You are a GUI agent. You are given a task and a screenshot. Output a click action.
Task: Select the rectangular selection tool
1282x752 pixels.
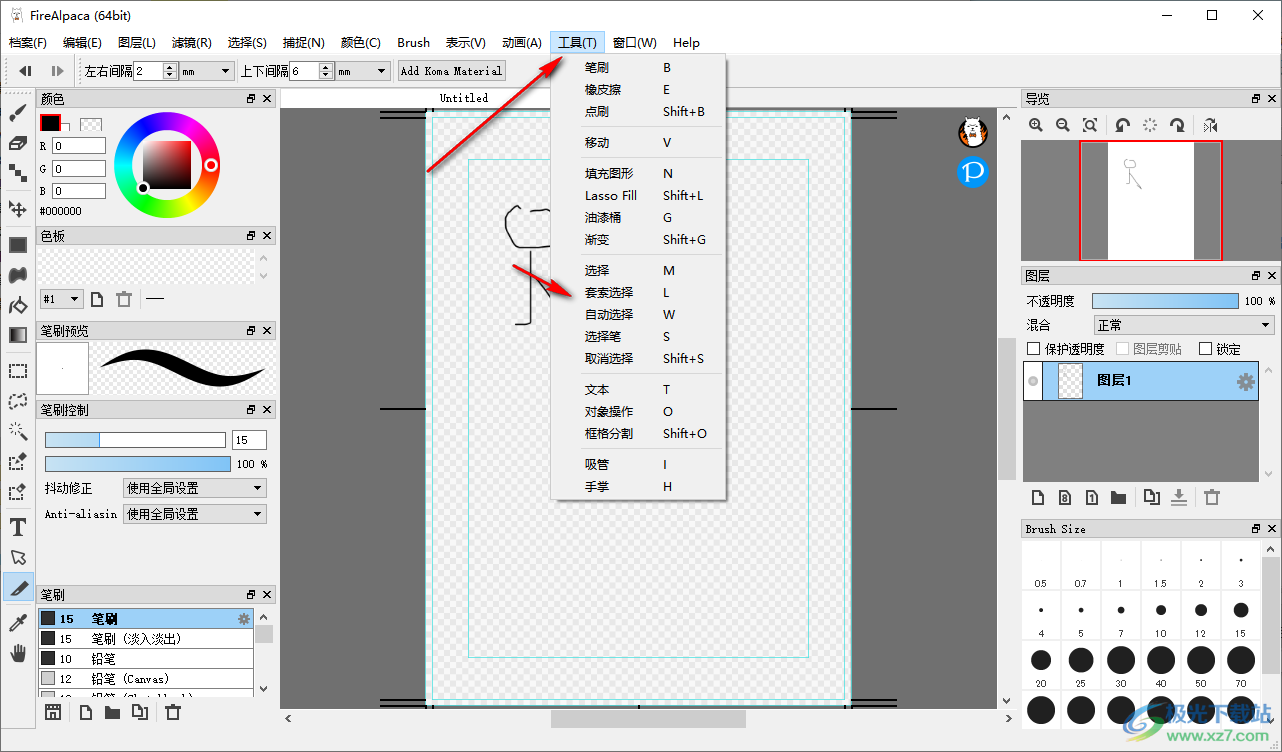17,371
